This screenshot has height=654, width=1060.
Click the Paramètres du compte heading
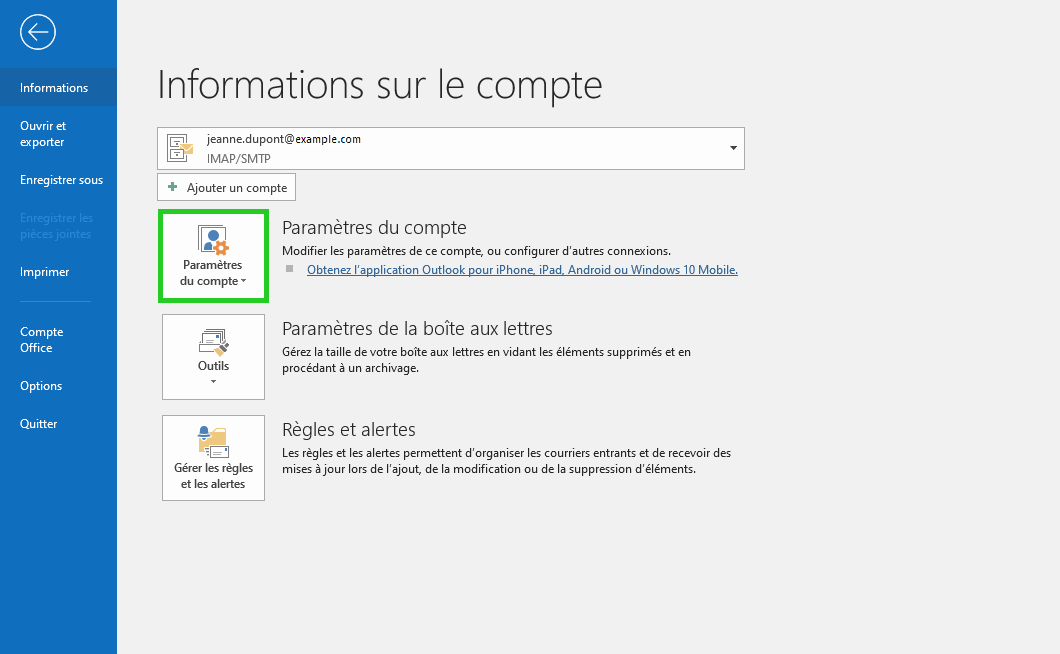[374, 227]
